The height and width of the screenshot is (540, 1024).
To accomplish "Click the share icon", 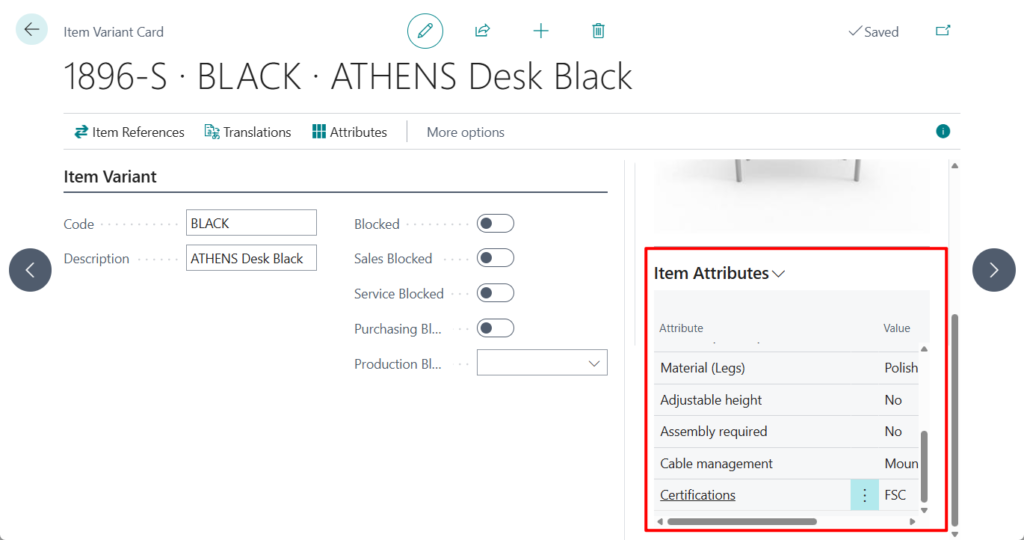I will pos(482,31).
